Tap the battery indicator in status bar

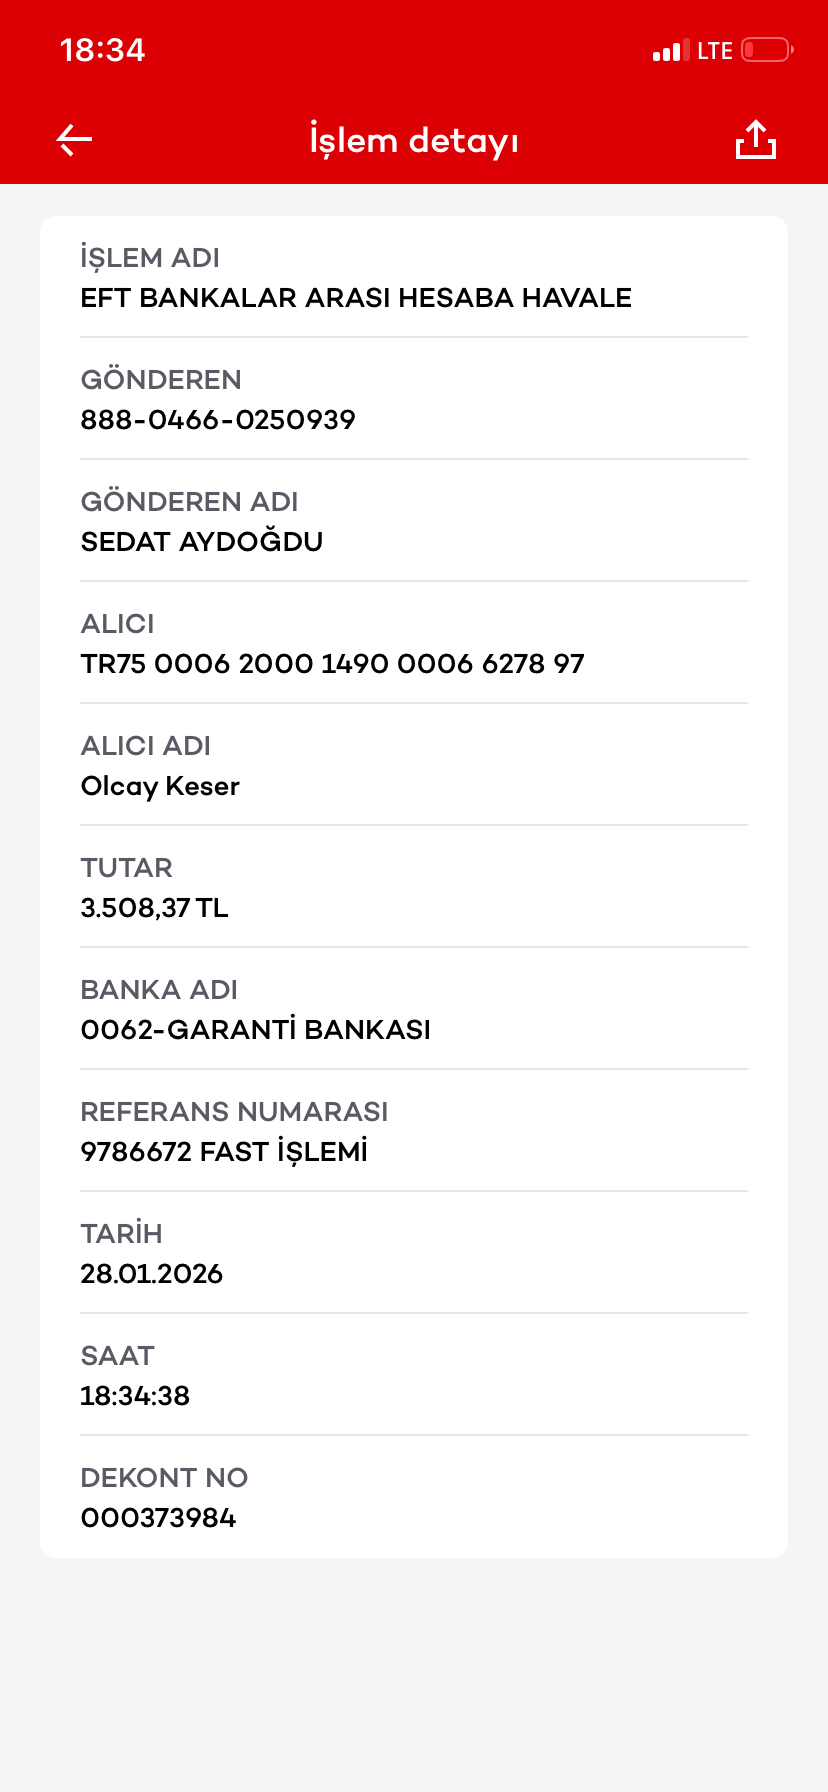(x=768, y=50)
